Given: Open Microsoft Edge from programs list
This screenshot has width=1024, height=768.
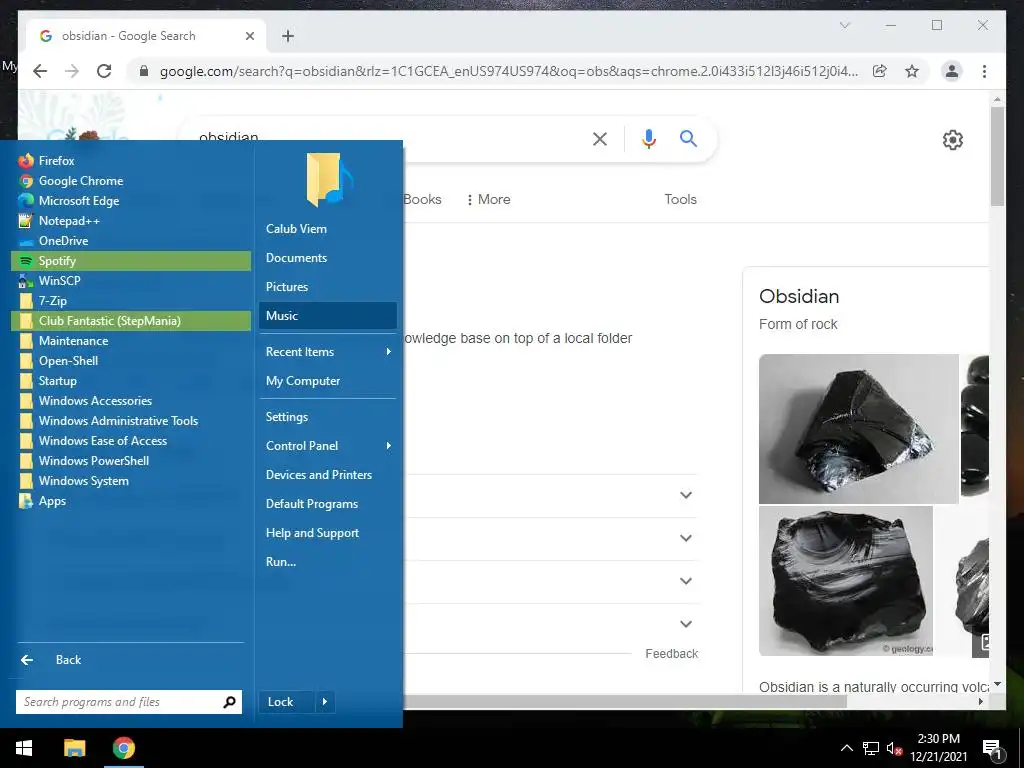Looking at the screenshot, I should pos(131,200).
